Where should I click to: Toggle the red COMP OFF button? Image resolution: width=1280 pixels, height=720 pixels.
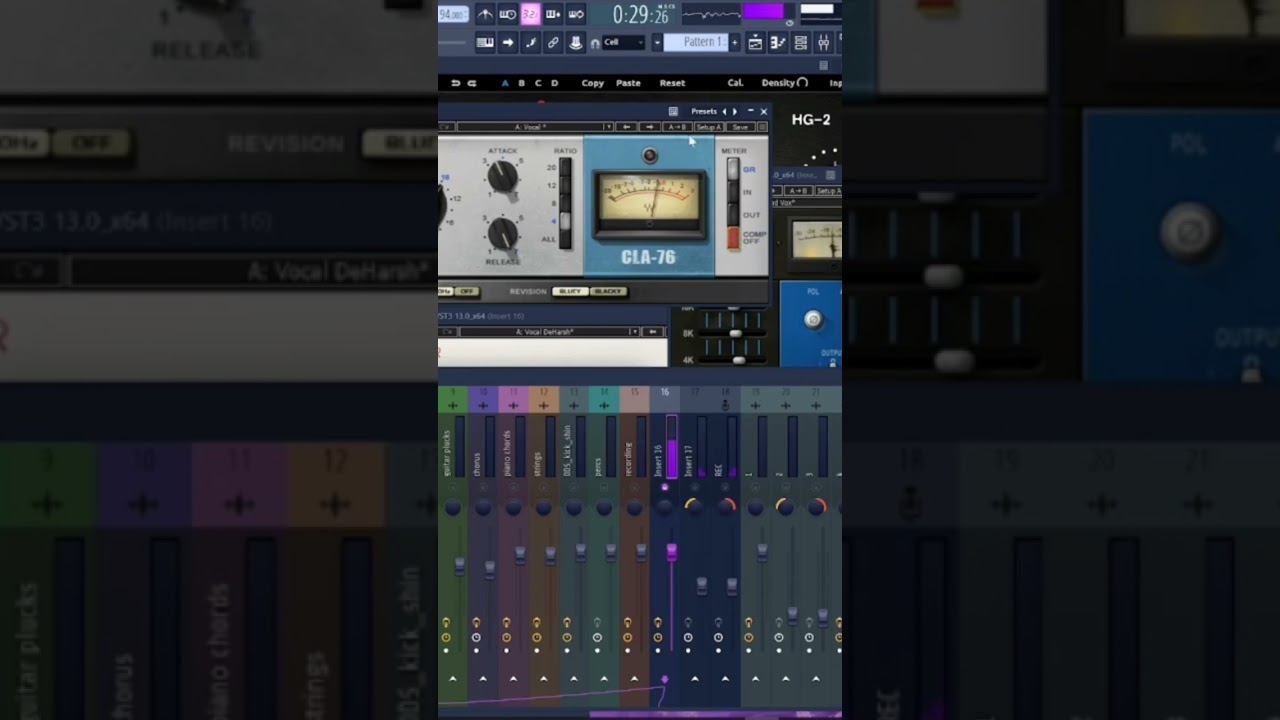733,238
